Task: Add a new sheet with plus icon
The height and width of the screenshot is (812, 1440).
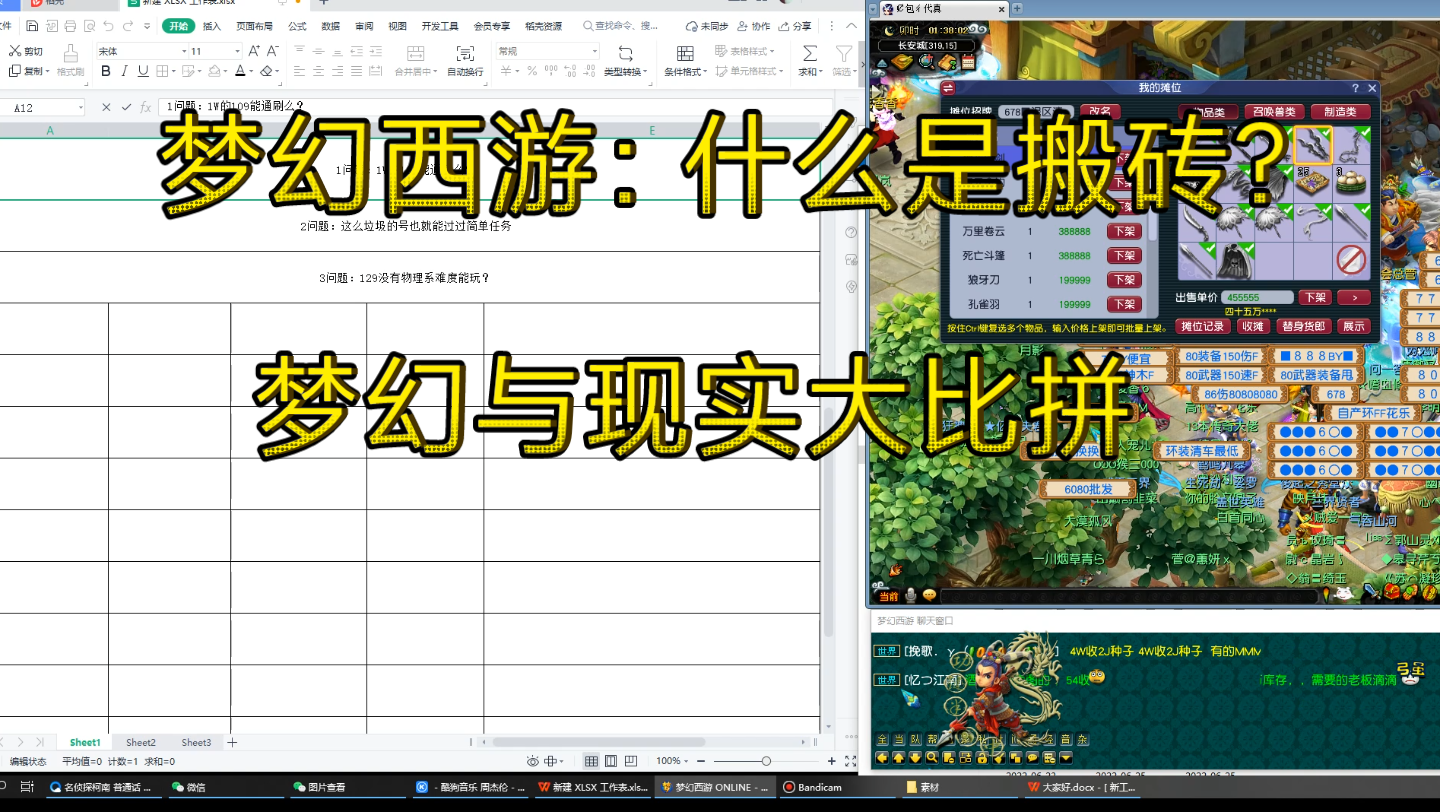Action: point(232,742)
